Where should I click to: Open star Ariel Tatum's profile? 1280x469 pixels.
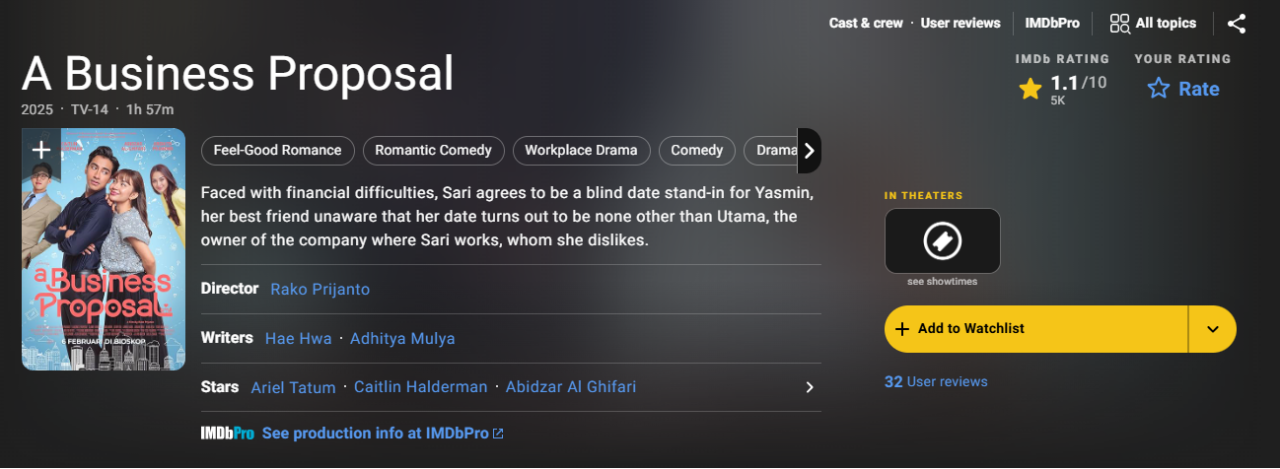pos(293,387)
